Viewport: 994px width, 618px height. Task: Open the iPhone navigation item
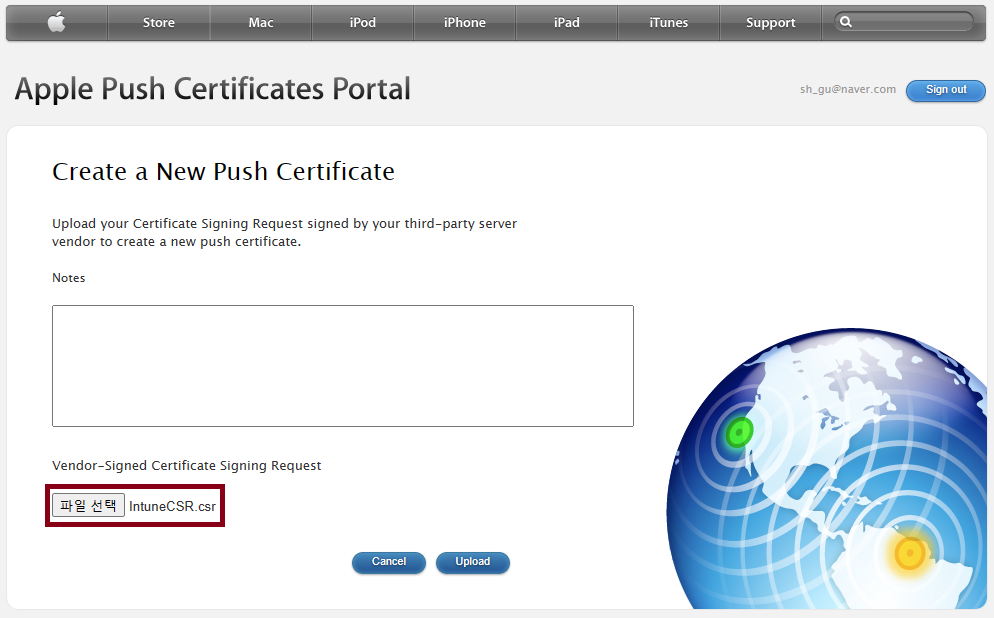[x=465, y=23]
